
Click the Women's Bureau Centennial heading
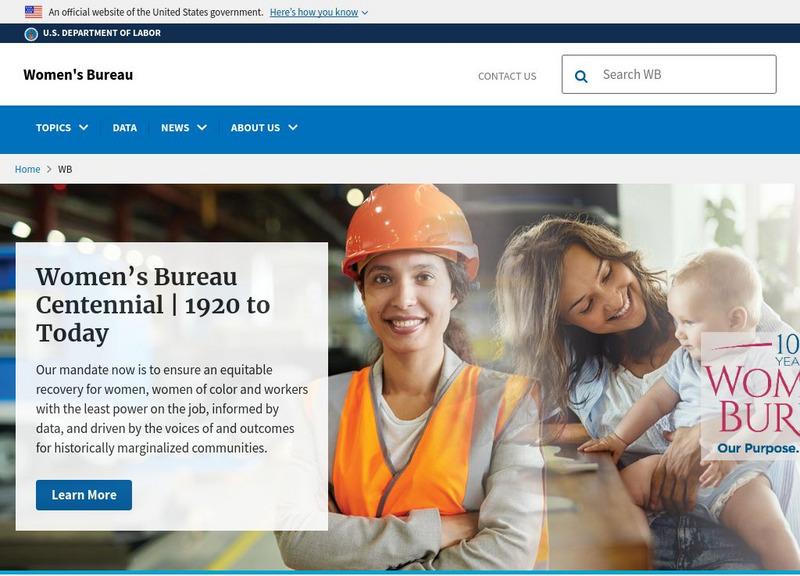click(153, 305)
